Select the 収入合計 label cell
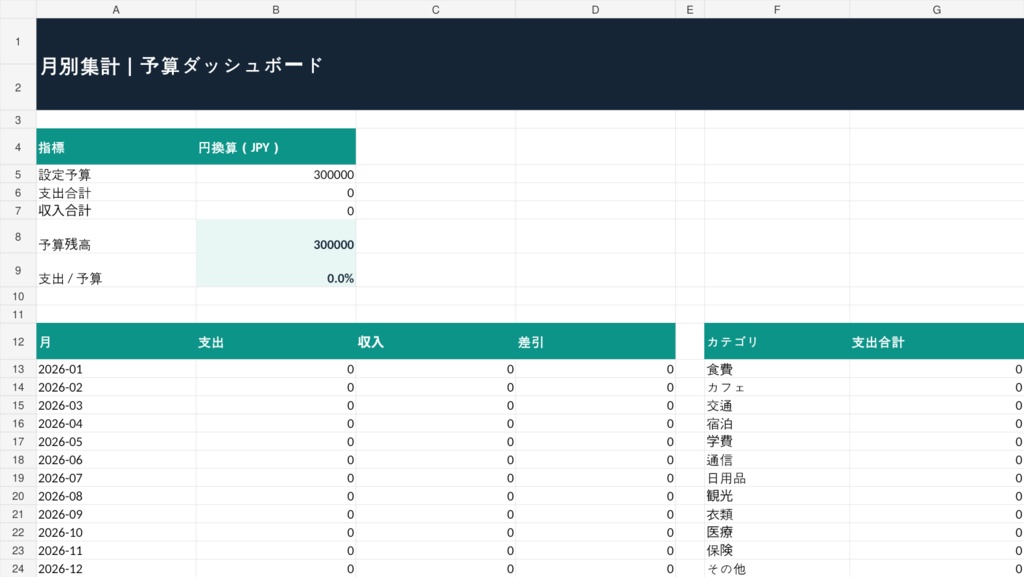This screenshot has height=577, width=1024. tap(116, 211)
